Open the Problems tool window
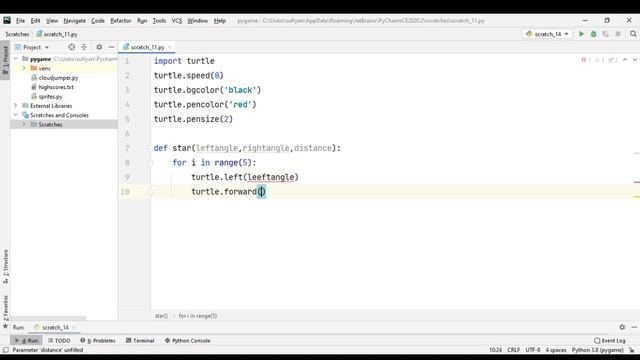This screenshot has height=360, width=640. click(98, 340)
